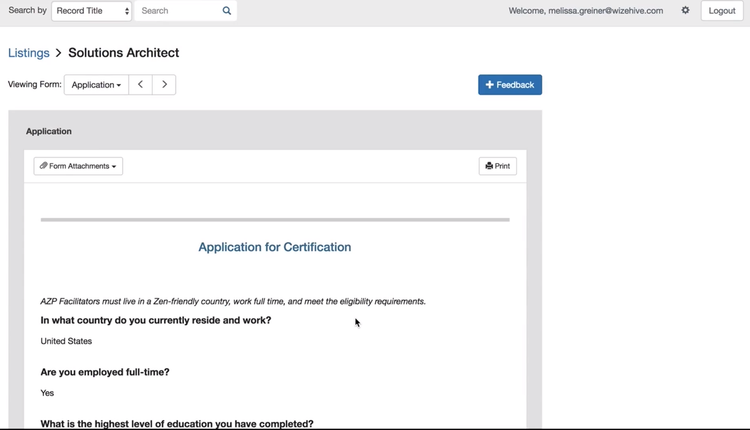Go to previous form with left arrow
The width and height of the screenshot is (750, 430).
coord(140,85)
